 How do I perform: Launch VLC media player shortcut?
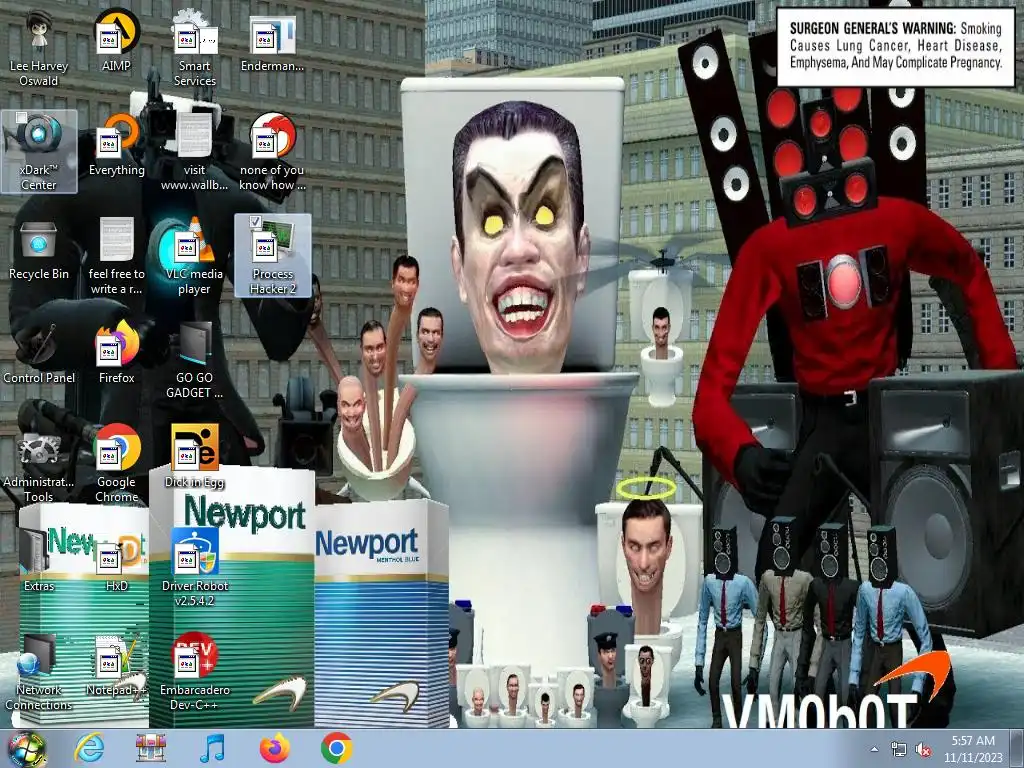(194, 256)
